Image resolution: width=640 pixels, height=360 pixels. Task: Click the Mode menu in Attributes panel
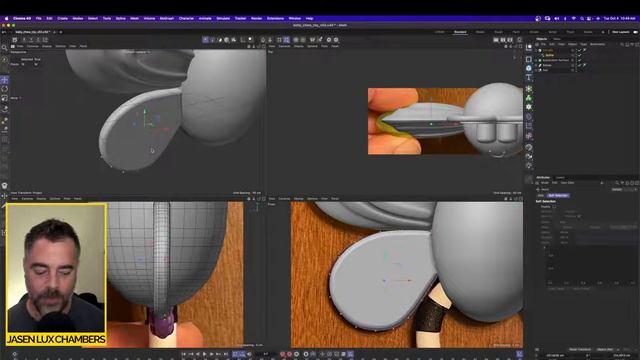tap(545, 183)
